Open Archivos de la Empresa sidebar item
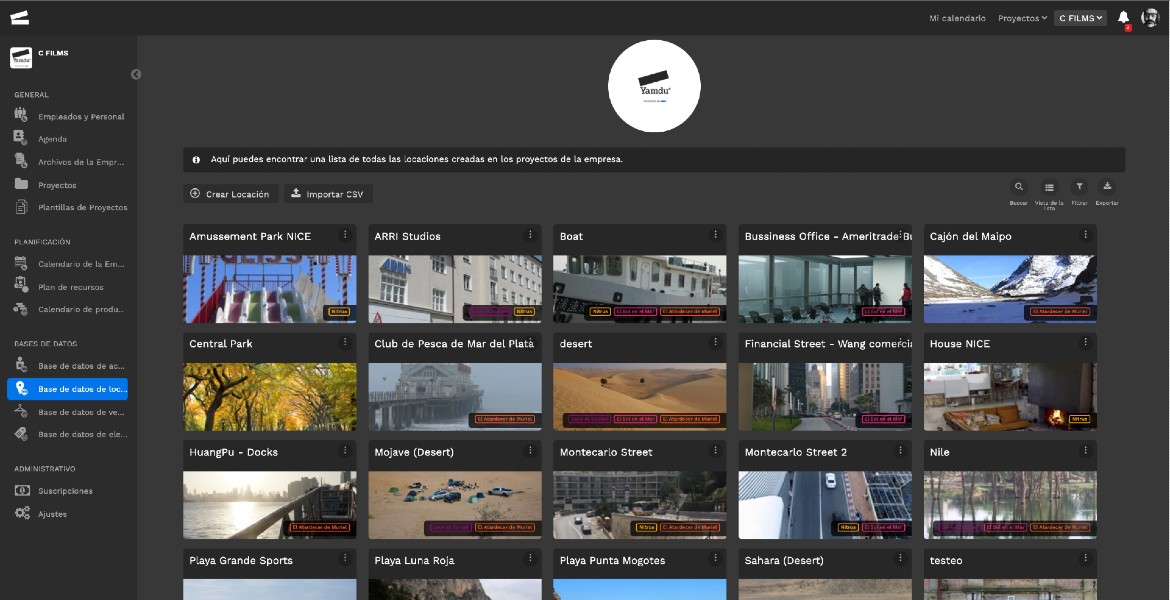The height and width of the screenshot is (600, 1170). pyautogui.click(x=69, y=162)
